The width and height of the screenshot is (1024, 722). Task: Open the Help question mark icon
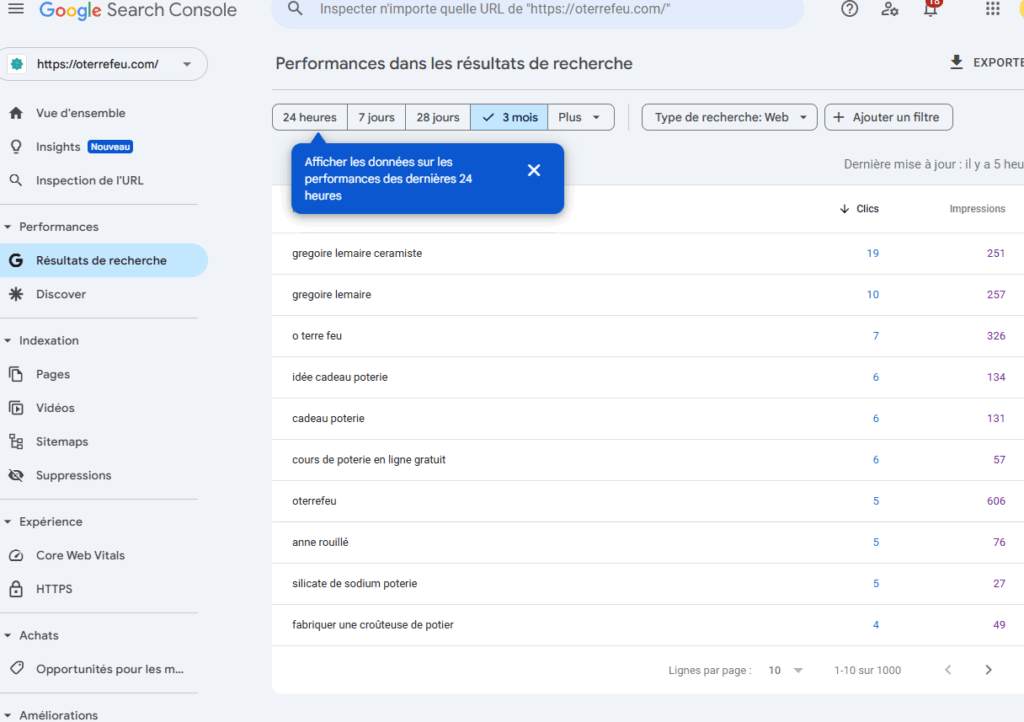849,9
